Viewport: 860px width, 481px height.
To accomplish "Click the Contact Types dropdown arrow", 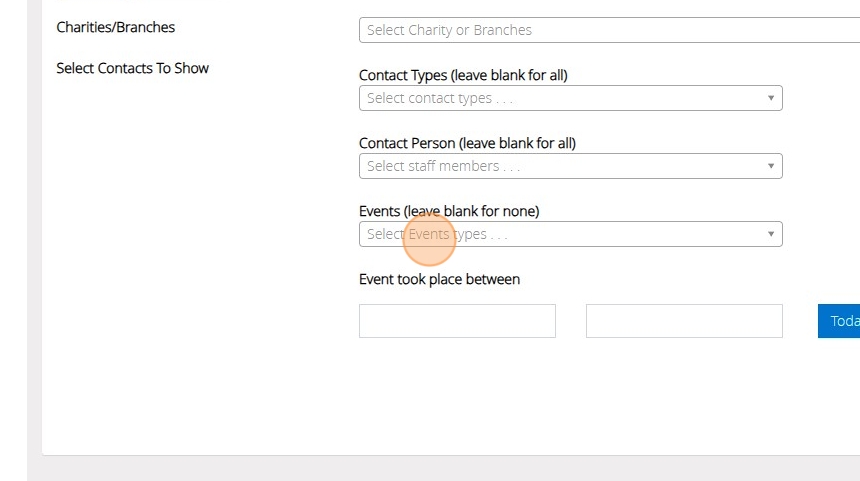I will [x=770, y=98].
